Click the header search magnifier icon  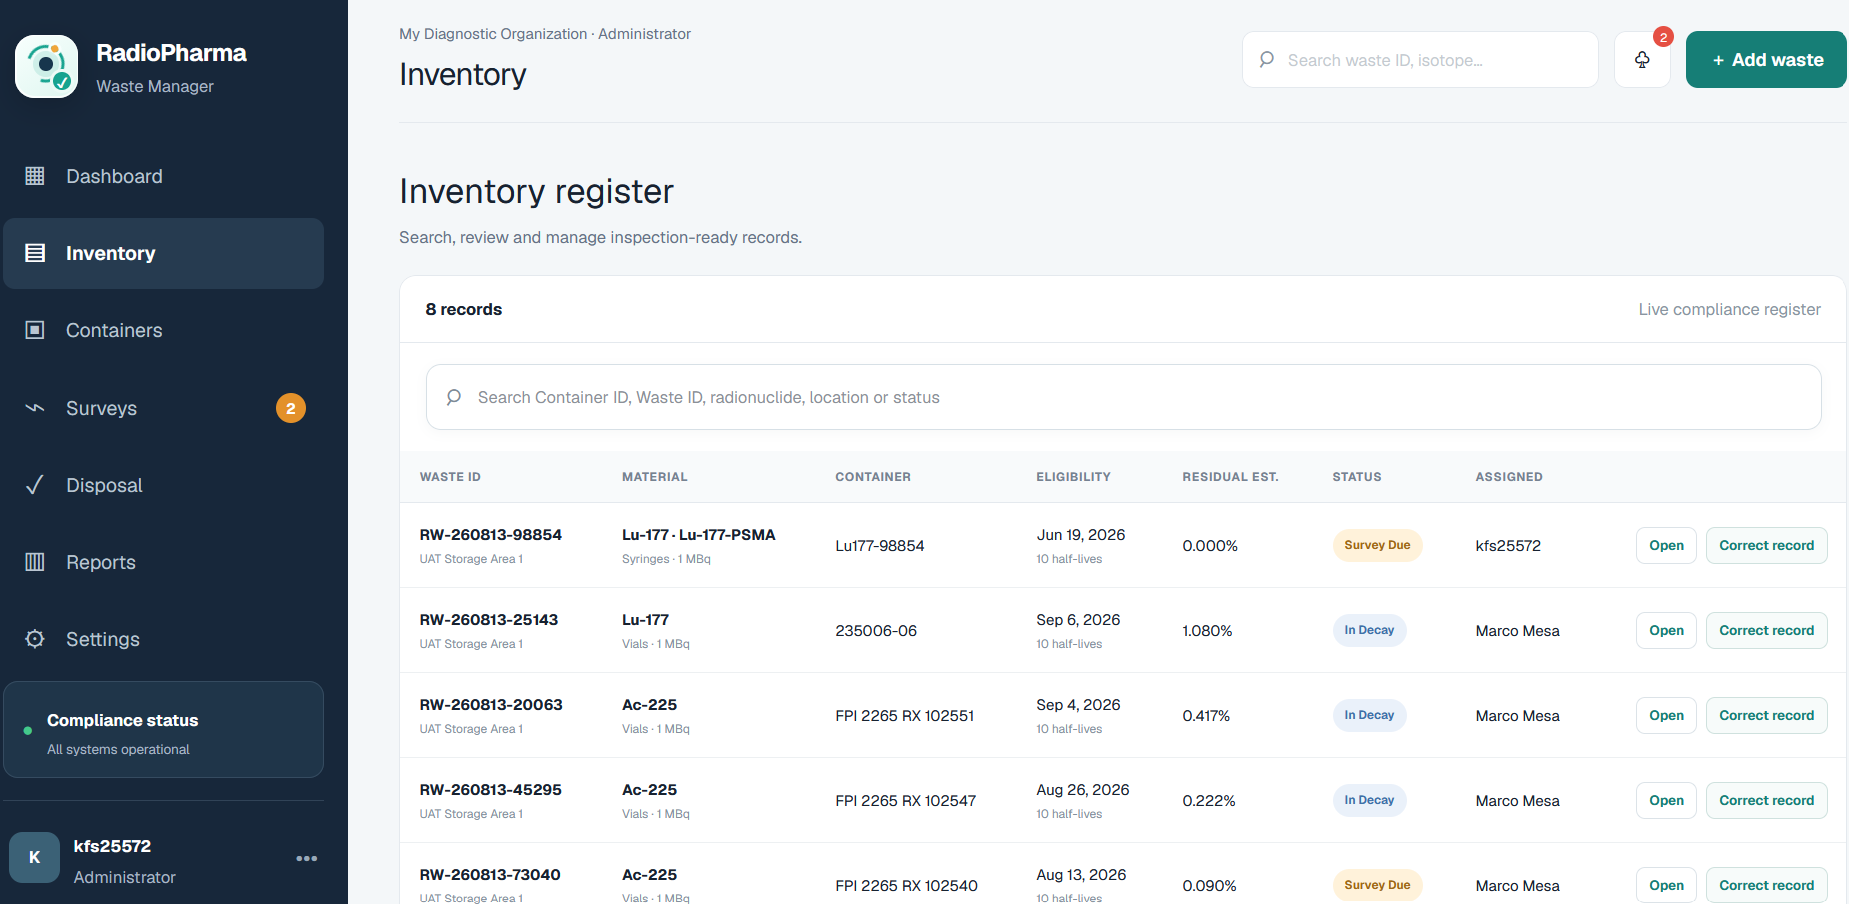pos(1267,60)
